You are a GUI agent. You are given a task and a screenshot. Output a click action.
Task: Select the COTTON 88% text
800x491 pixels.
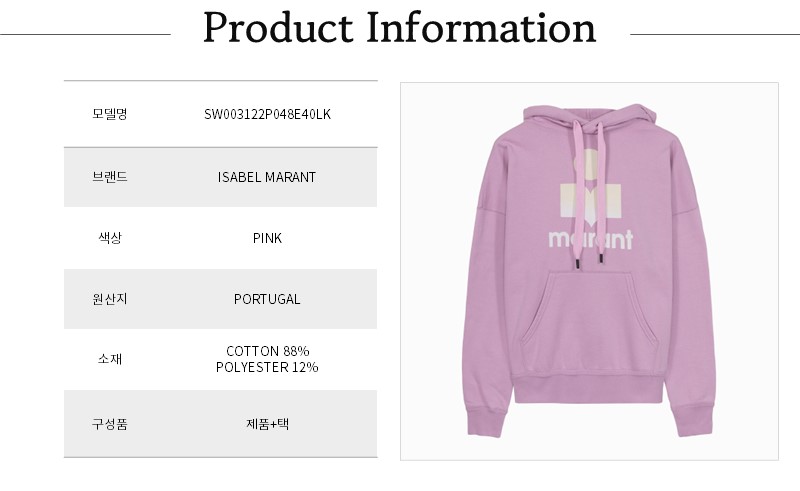pyautogui.click(x=267, y=351)
